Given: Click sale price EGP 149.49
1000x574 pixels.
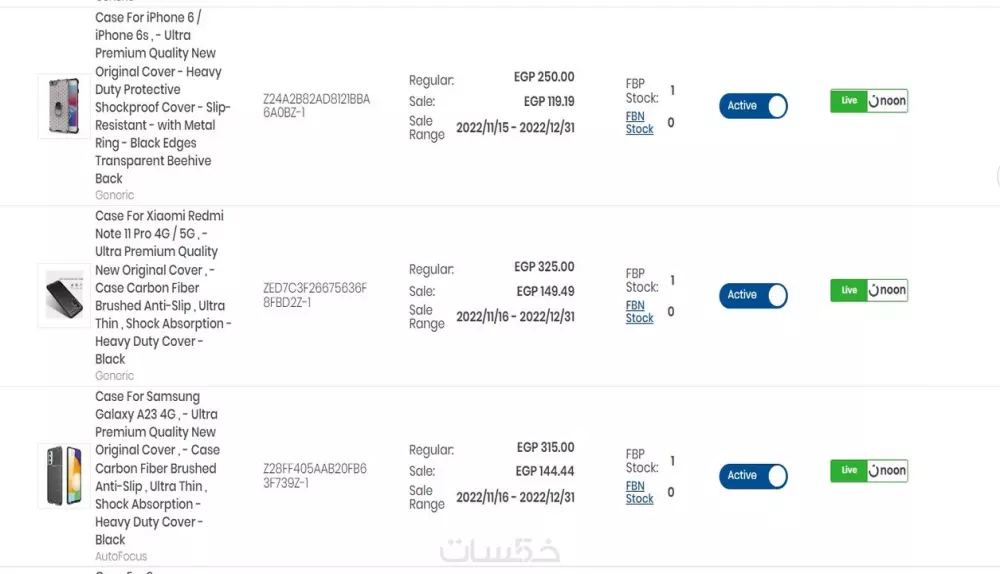Looking at the screenshot, I should click(x=545, y=291).
